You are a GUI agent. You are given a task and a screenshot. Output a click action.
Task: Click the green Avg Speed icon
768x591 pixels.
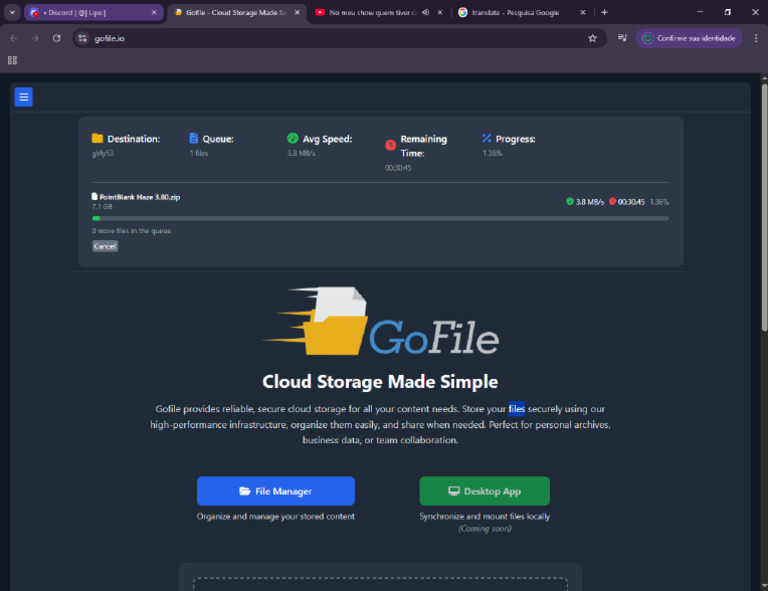point(292,139)
